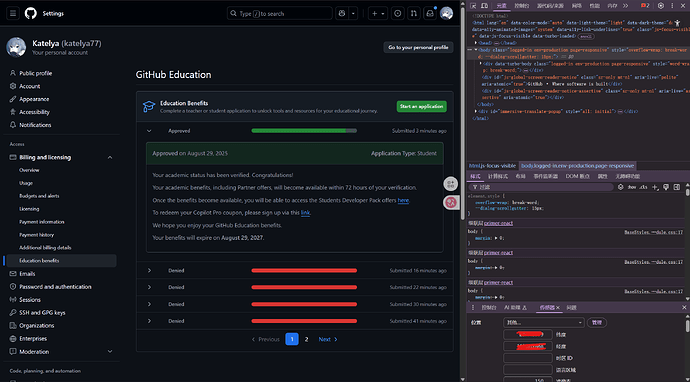Screen dimensions: 690x382
Task: Open the pull requests icon in header
Action: [413, 13]
